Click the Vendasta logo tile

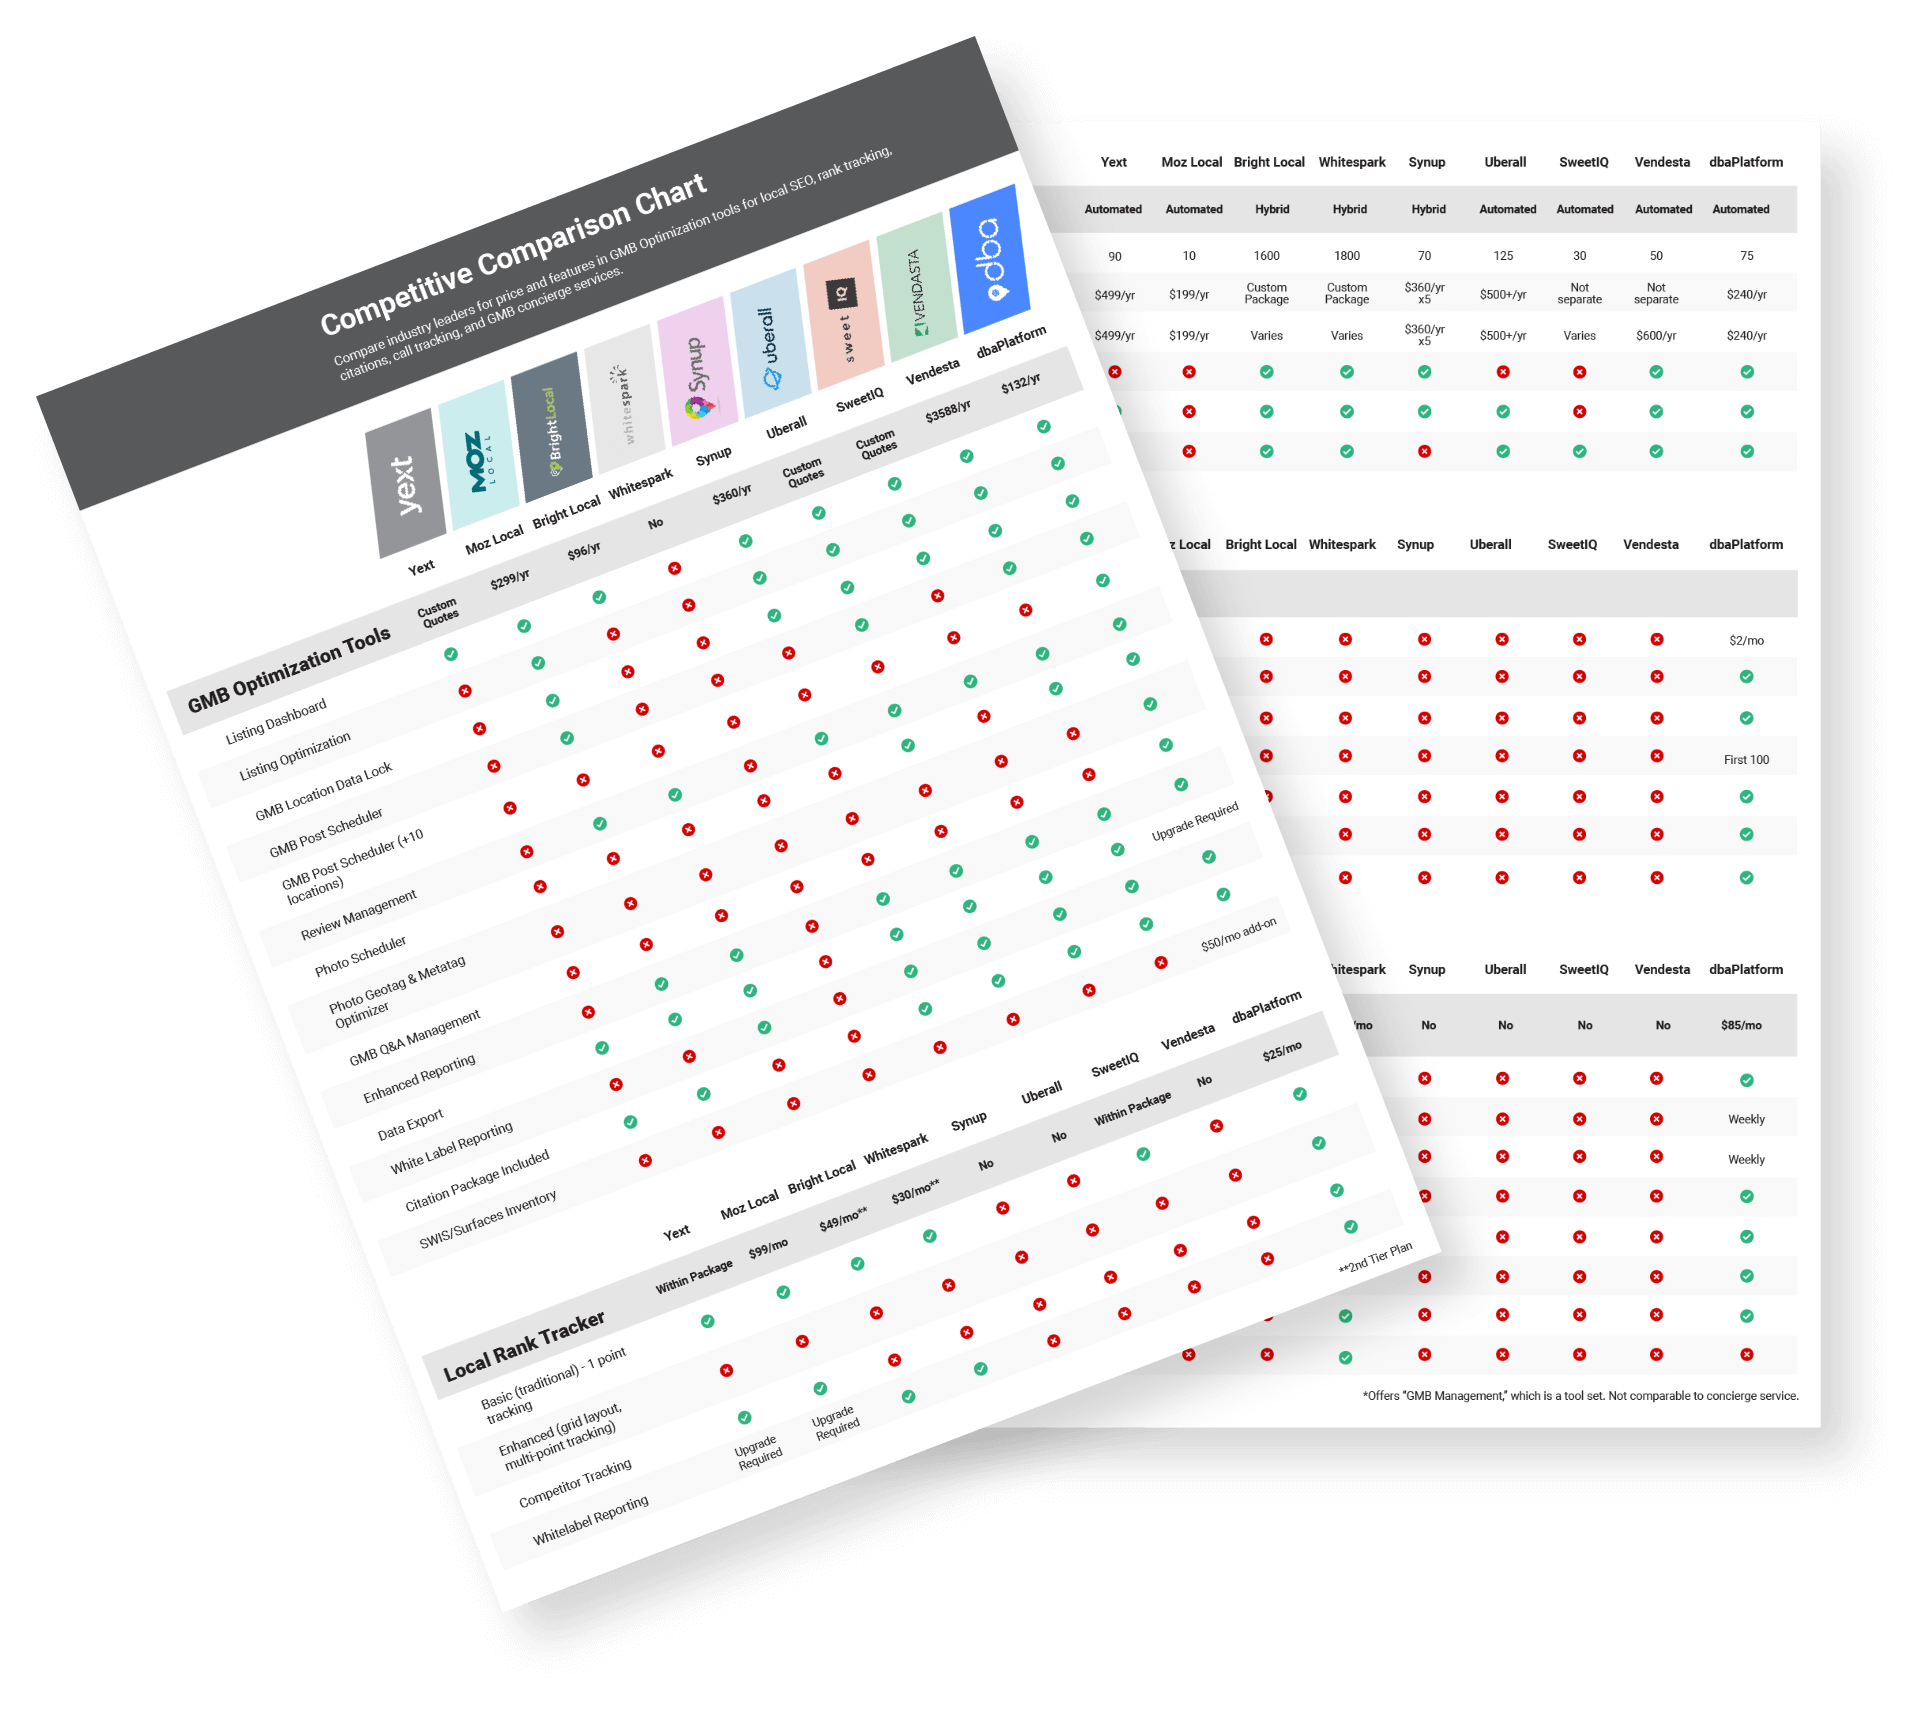point(917,287)
